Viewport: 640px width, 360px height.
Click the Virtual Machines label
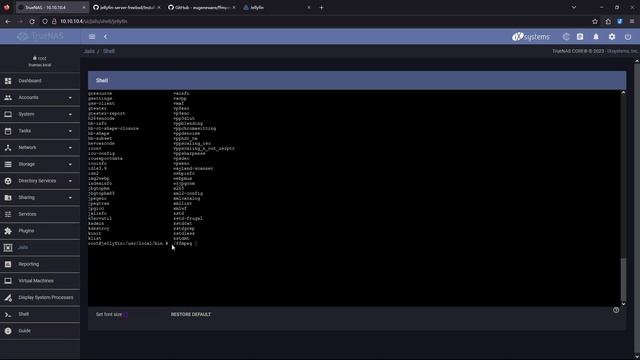[x=36, y=281]
